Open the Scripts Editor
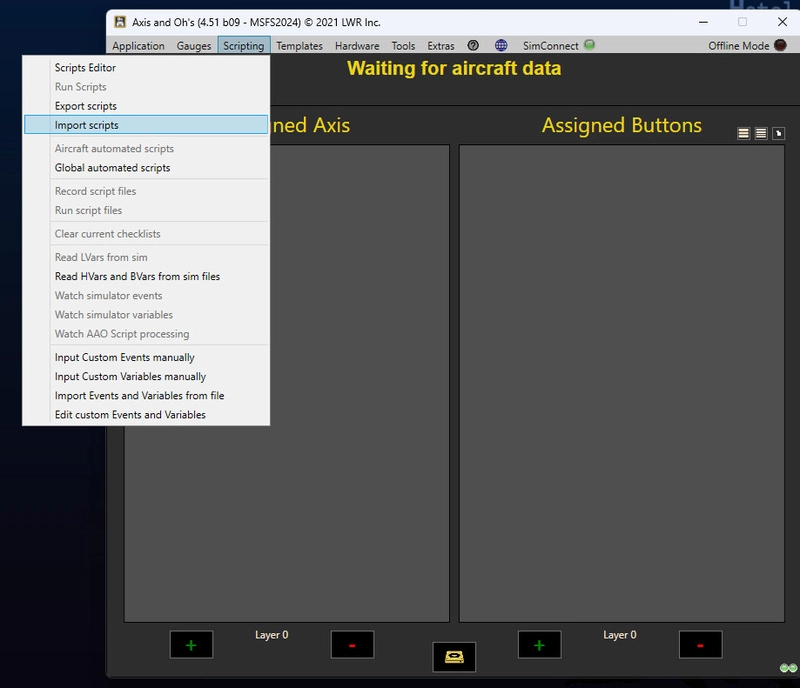 point(84,68)
